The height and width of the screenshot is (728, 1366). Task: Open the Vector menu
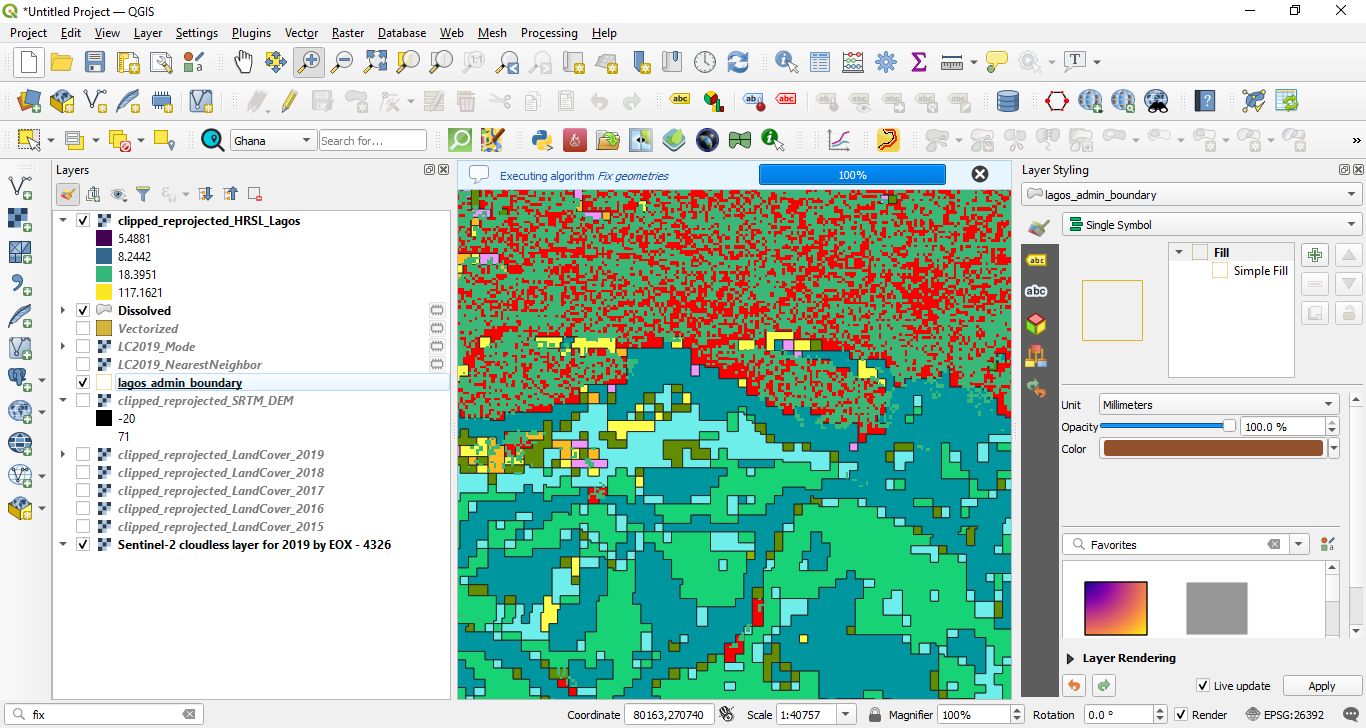[x=301, y=33]
